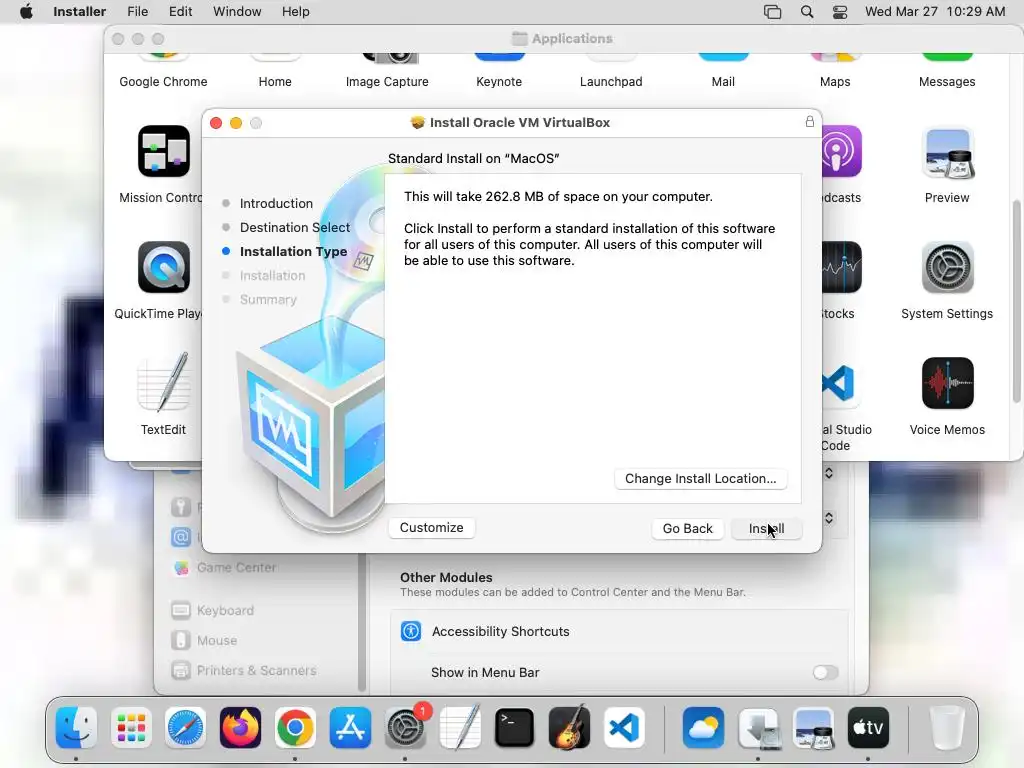The image size is (1024, 768).
Task: Open Stocks app in Applications window
Action: coord(842,267)
